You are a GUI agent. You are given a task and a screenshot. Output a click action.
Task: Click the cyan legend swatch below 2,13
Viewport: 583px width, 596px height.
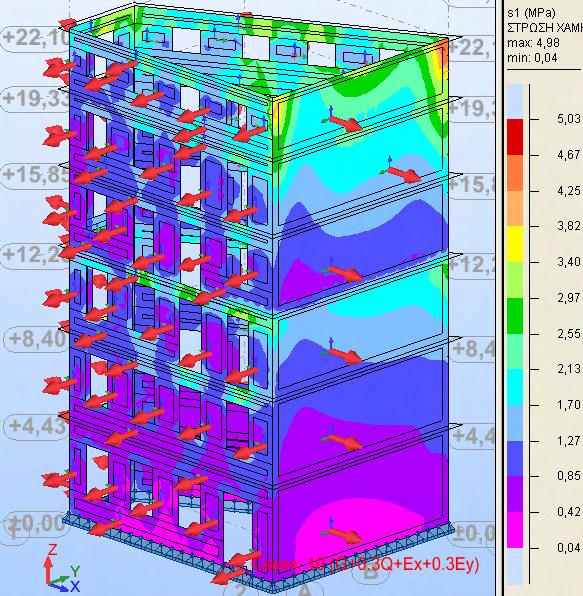click(515, 387)
